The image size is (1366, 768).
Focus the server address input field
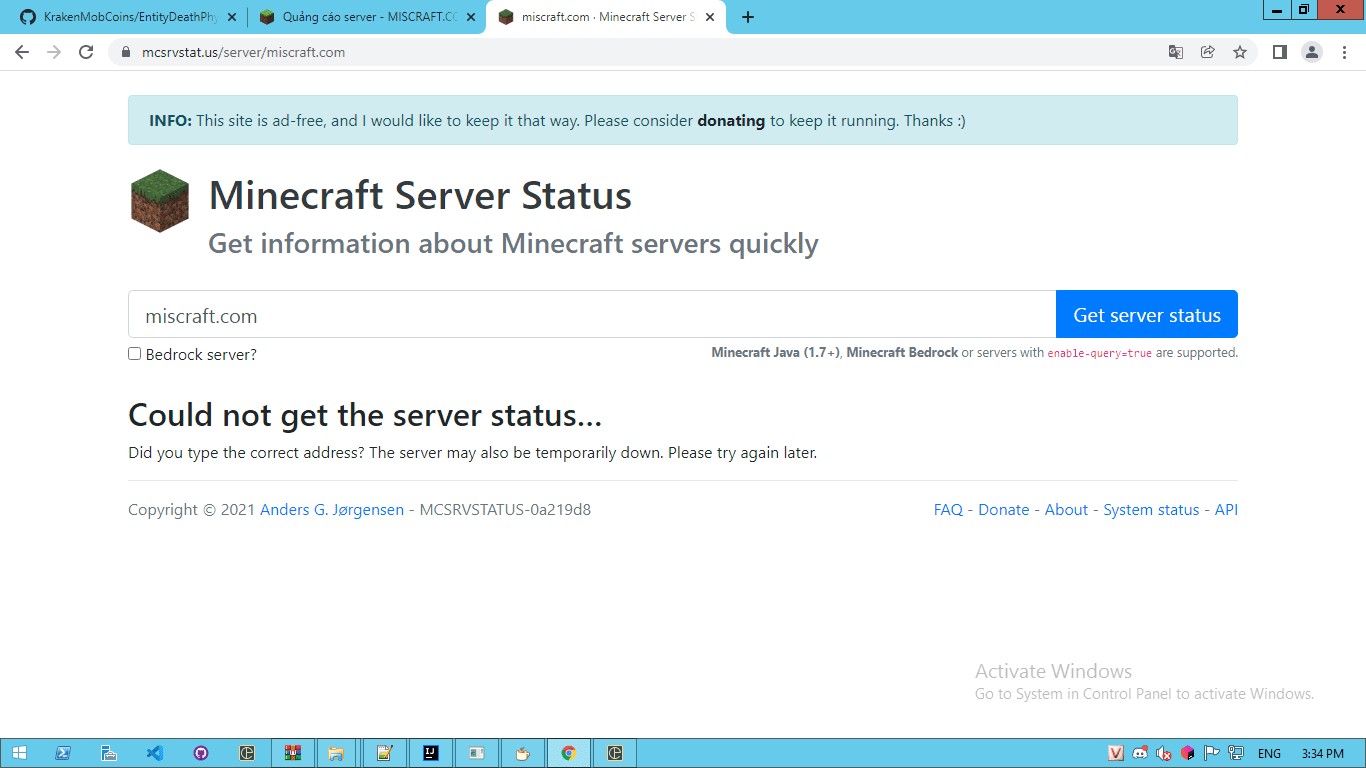(592, 315)
